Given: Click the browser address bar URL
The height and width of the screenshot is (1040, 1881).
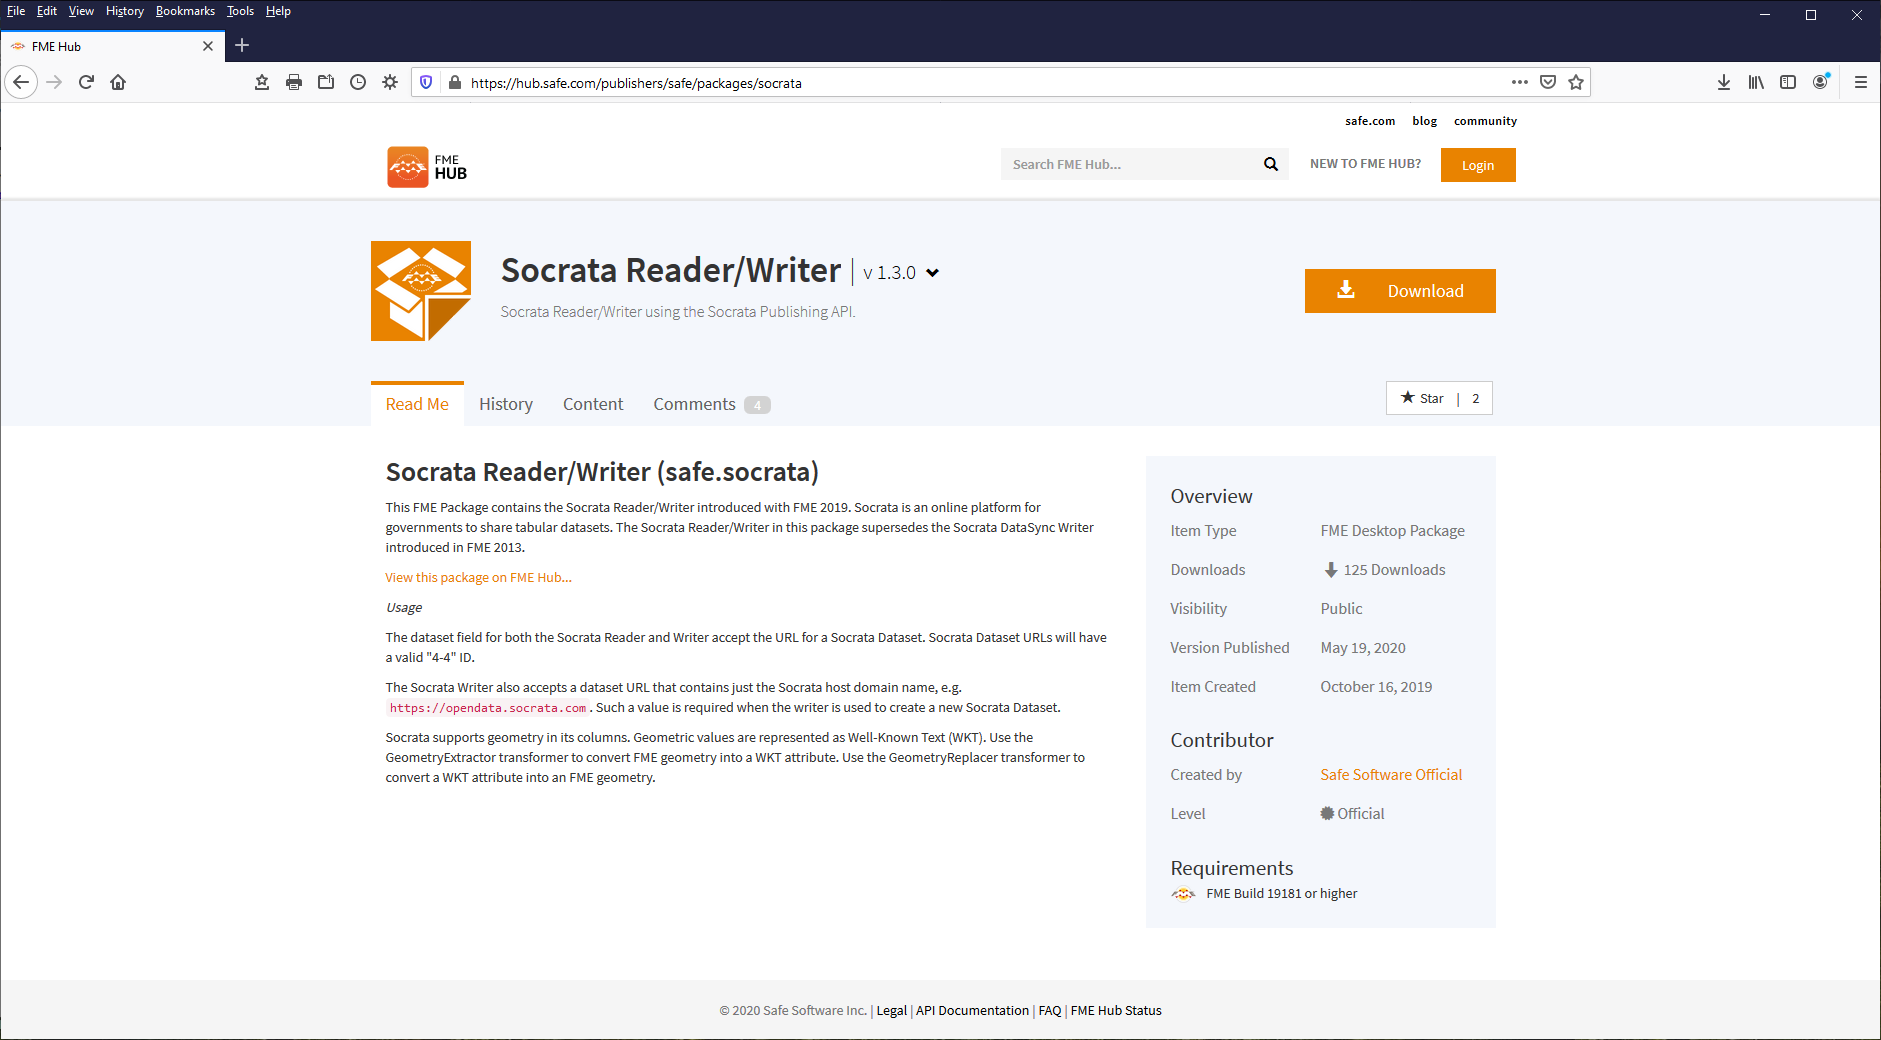Looking at the screenshot, I should point(636,83).
